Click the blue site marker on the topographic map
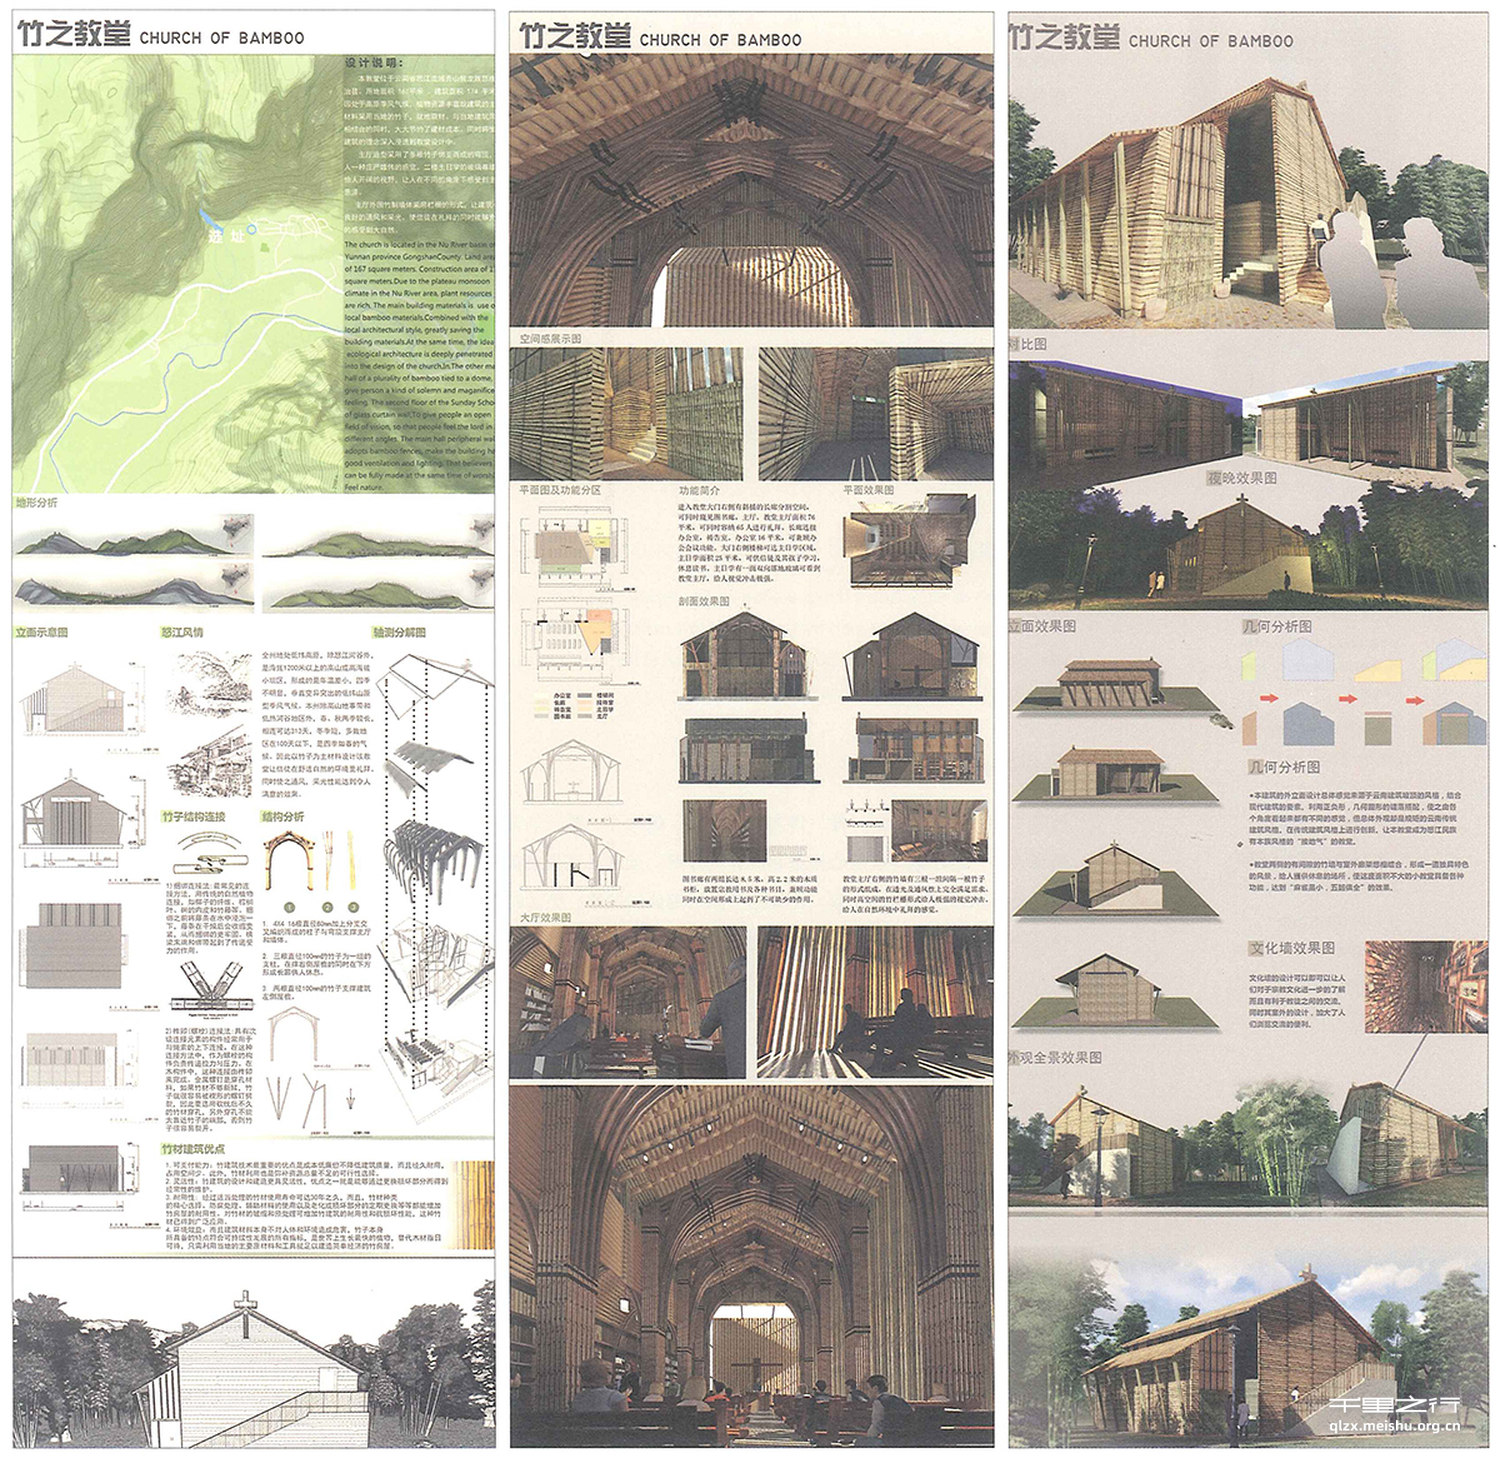 (x=205, y=217)
